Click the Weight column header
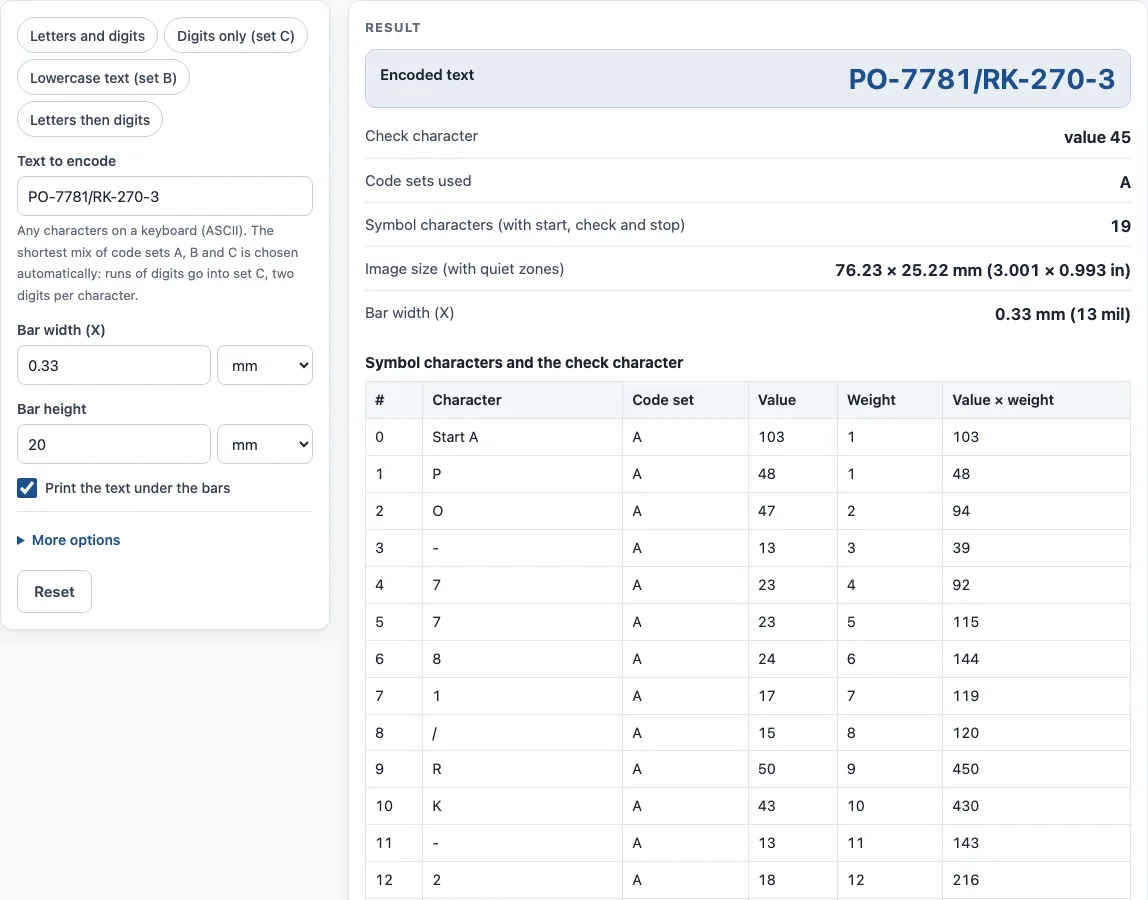The image size is (1148, 900). (x=871, y=400)
